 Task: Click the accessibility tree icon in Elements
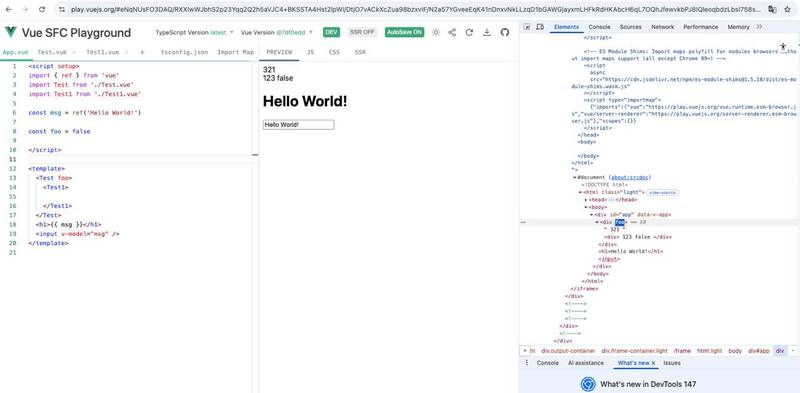[x=783, y=46]
